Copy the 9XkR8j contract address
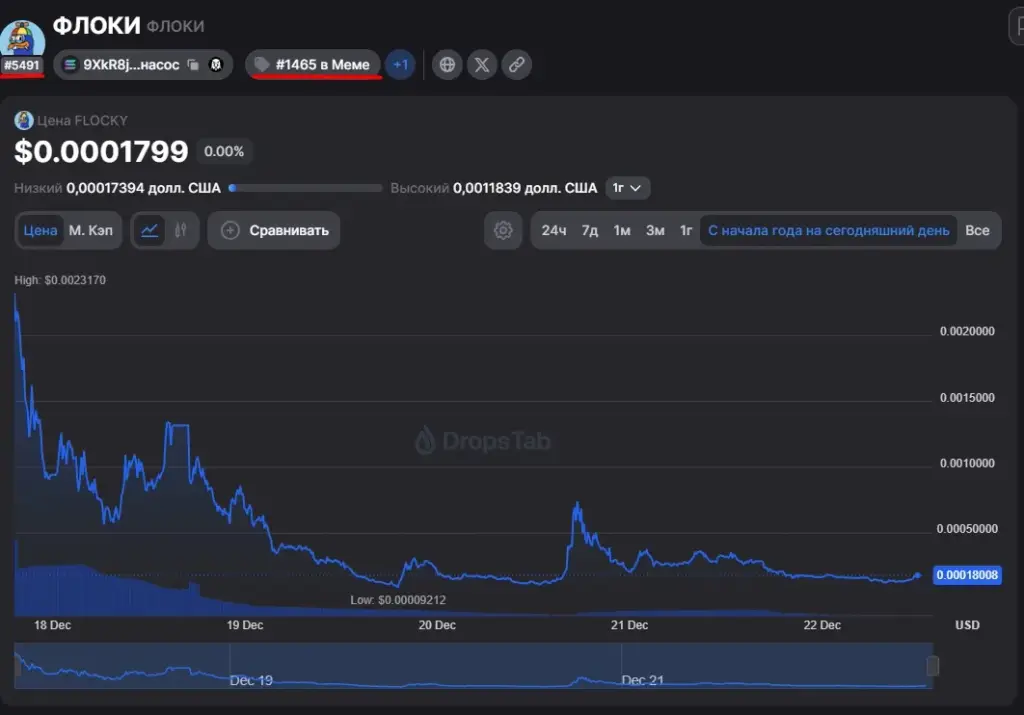The image size is (1024, 715). [193, 65]
